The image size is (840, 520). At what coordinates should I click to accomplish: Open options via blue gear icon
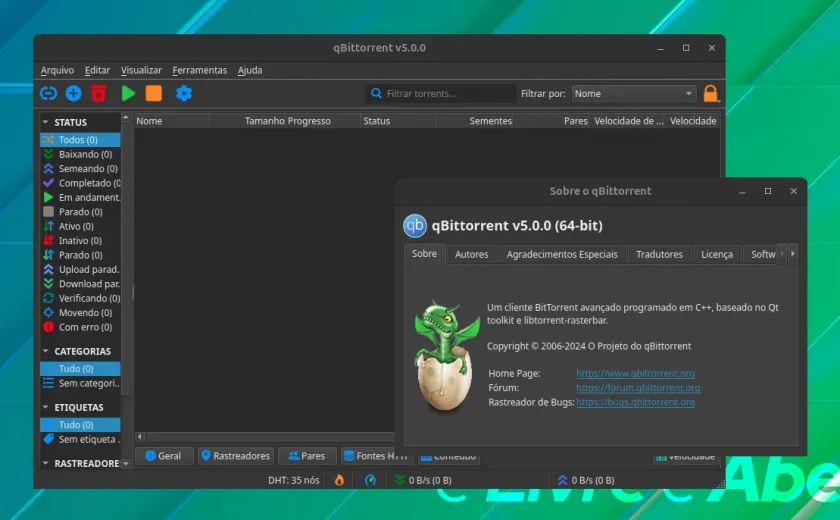tap(184, 93)
